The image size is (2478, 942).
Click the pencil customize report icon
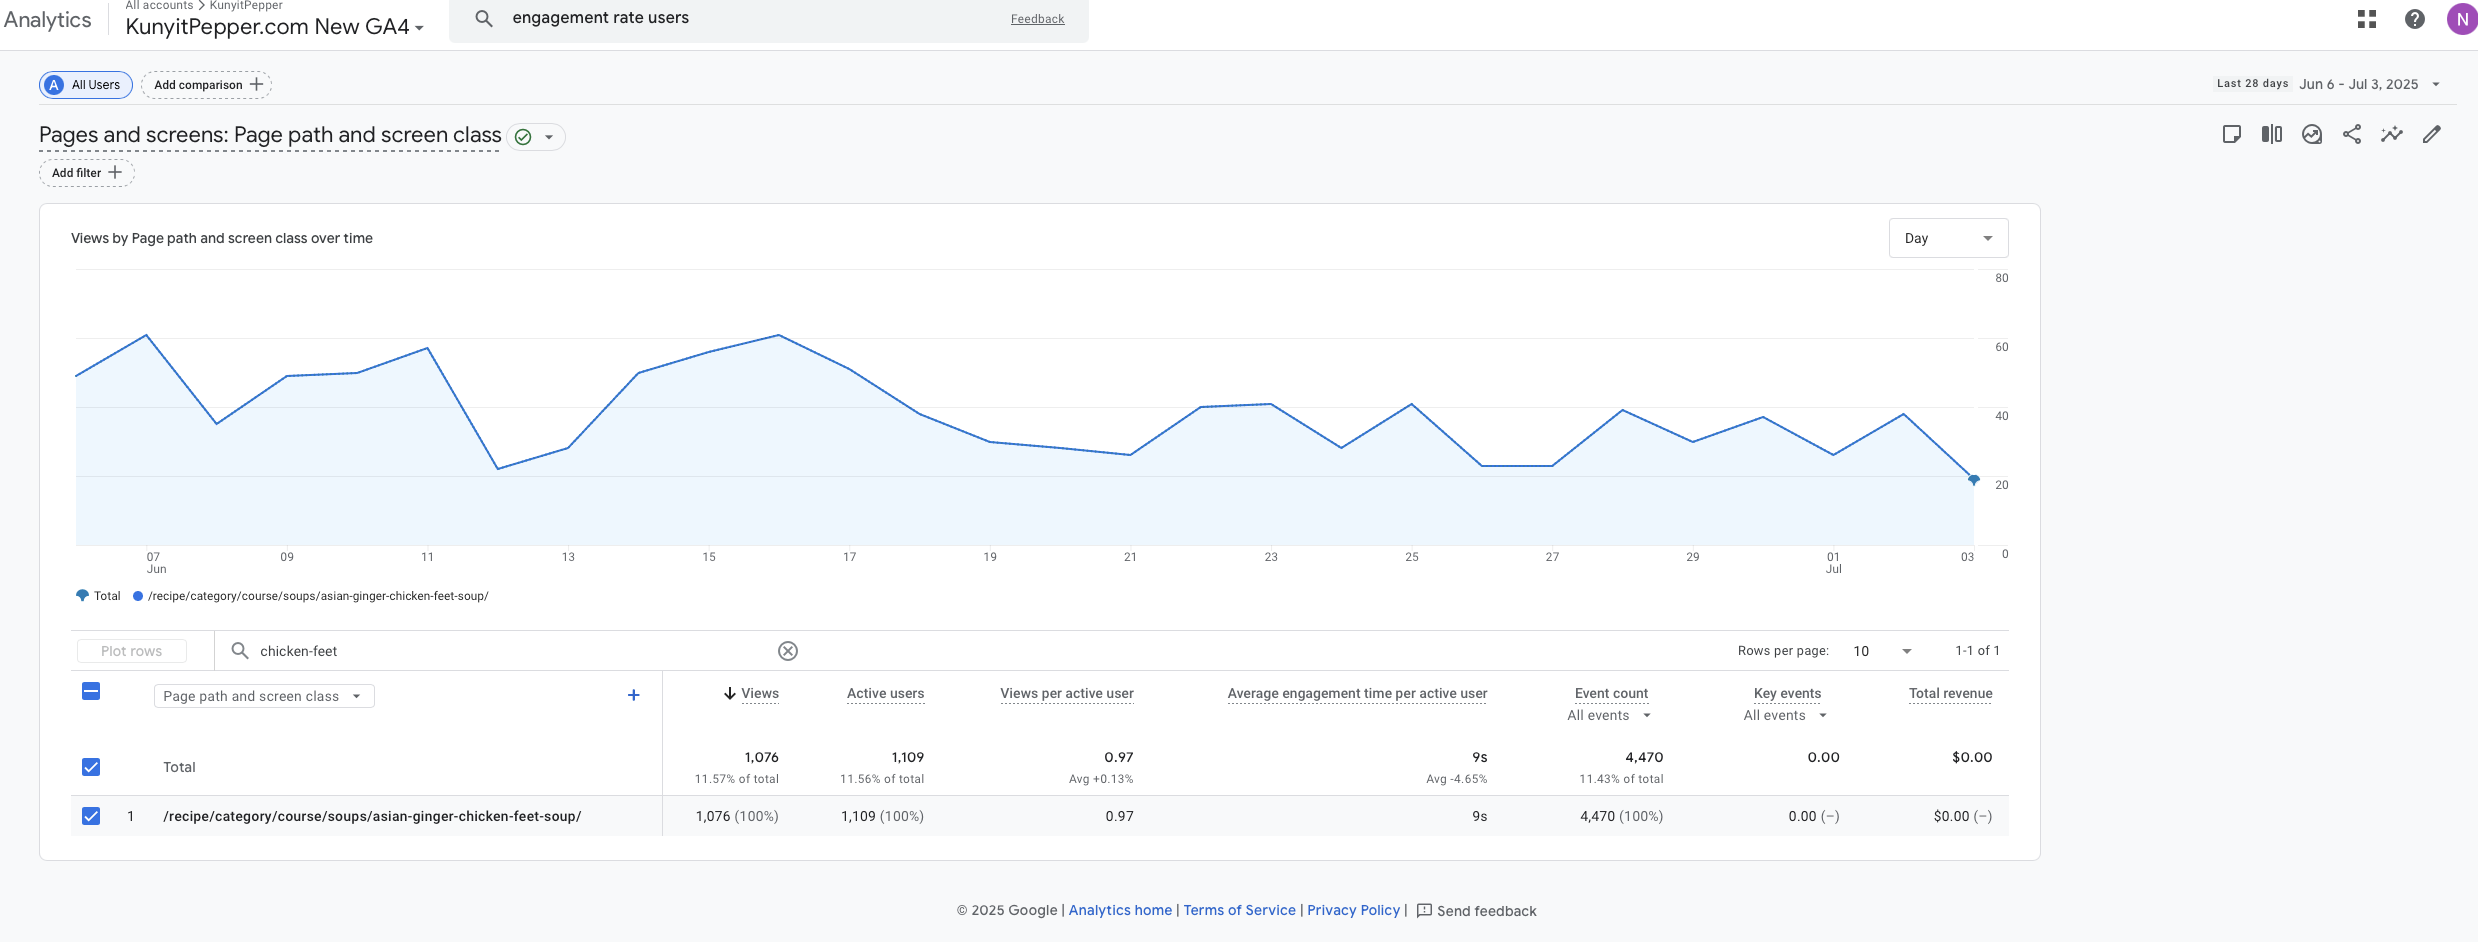point(2431,134)
